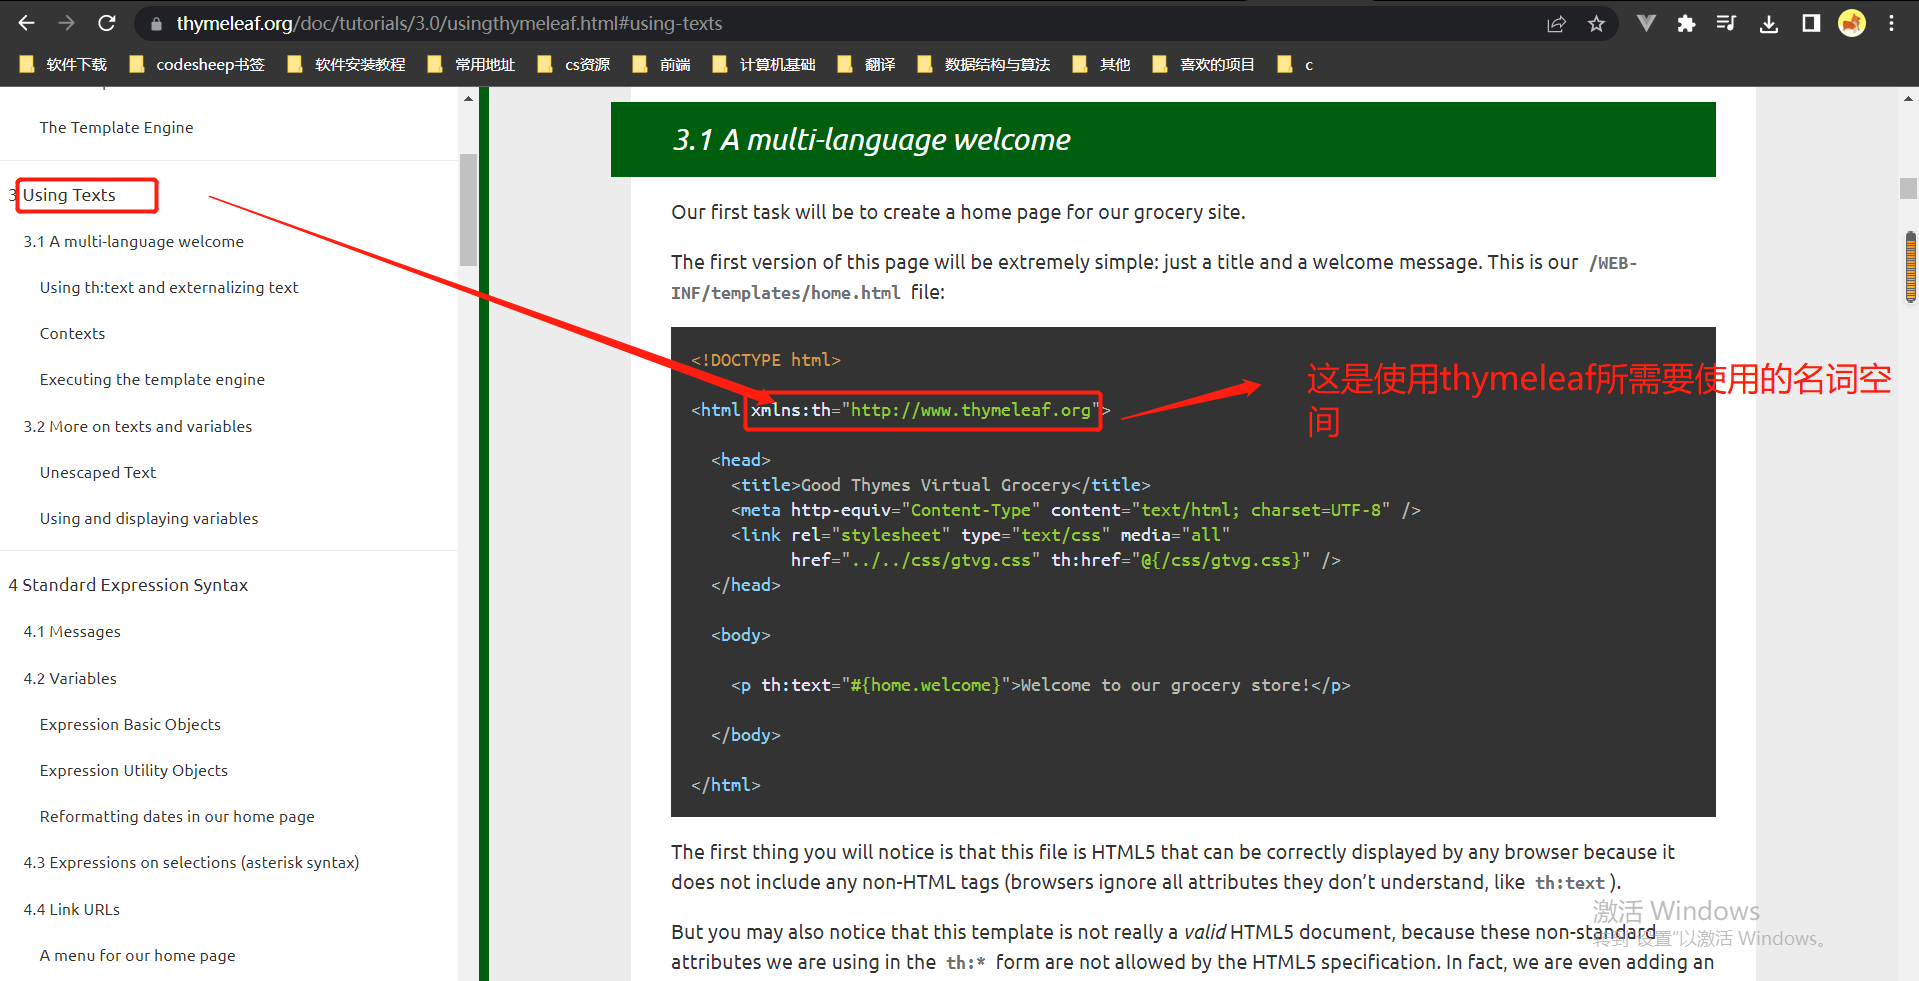1919x981 pixels.
Task: Click the title Good Thymes Virtual Grocery line
Action: pos(941,485)
